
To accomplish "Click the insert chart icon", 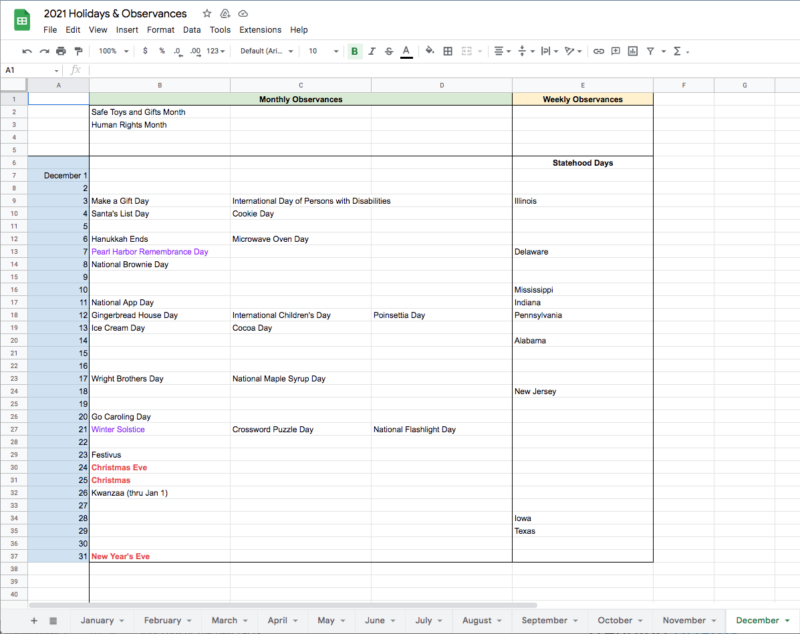I will coord(633,51).
